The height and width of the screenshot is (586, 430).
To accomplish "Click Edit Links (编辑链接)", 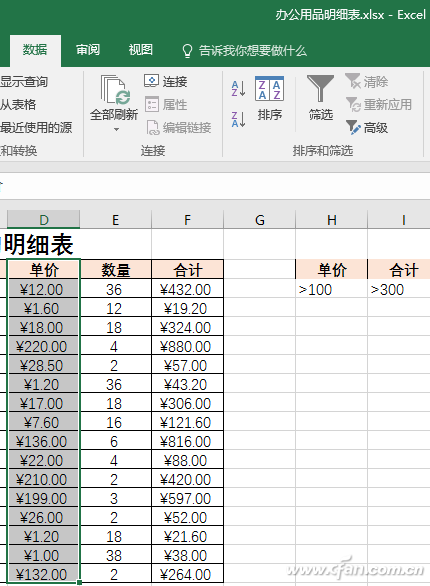I will point(178,128).
